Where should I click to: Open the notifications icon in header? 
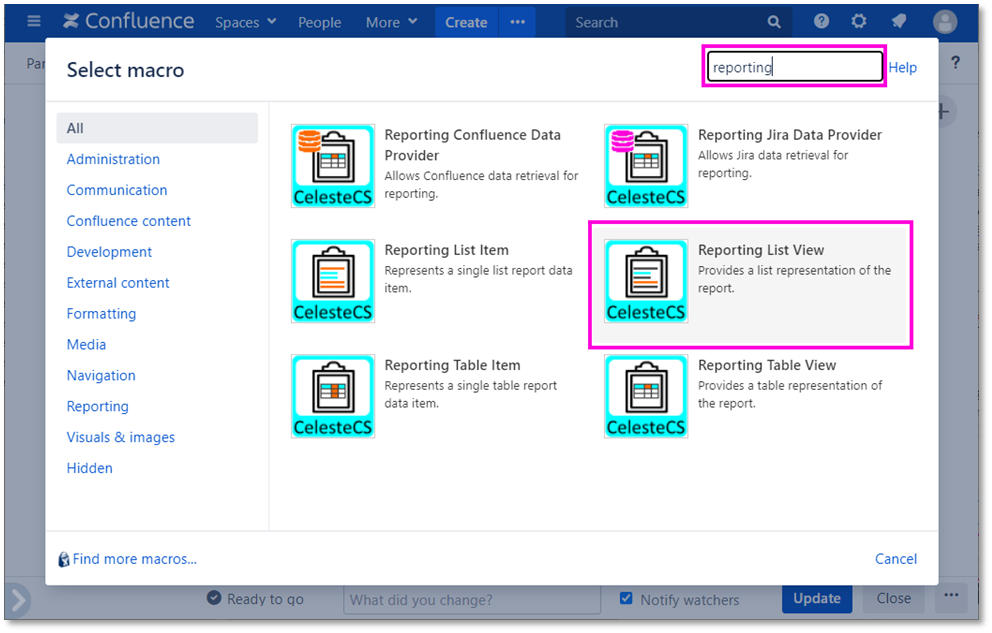coord(898,22)
